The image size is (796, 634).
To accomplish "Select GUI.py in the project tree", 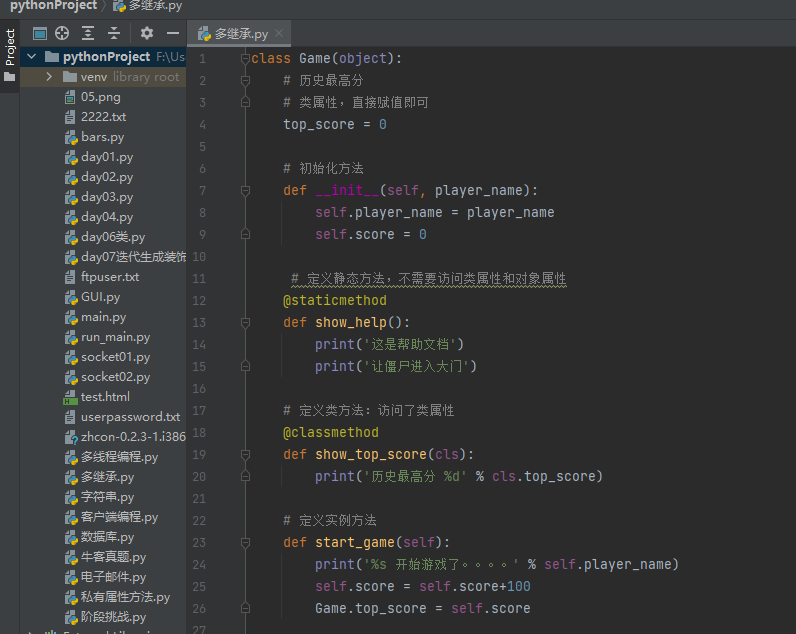I will (x=100, y=297).
